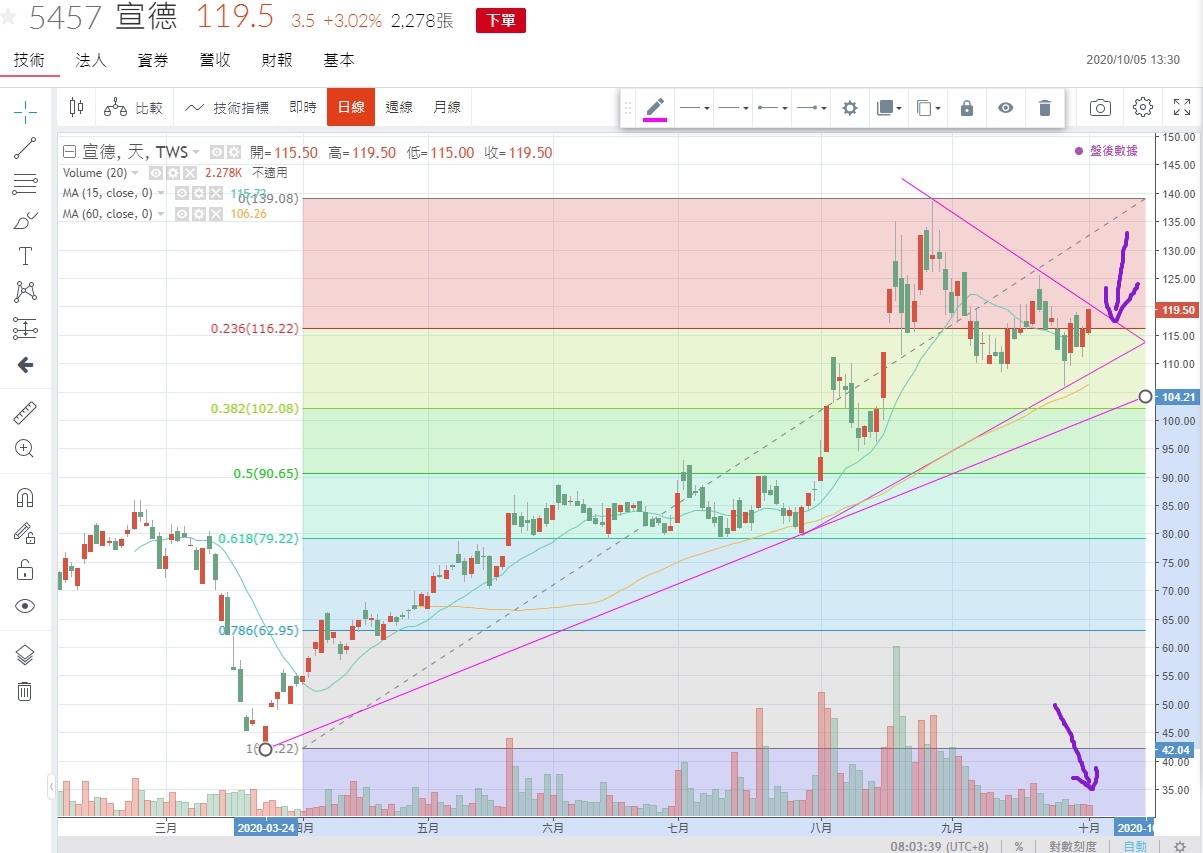Toggle visibility of MA 60 indicator
This screenshot has width=1203, height=853.
[x=182, y=214]
